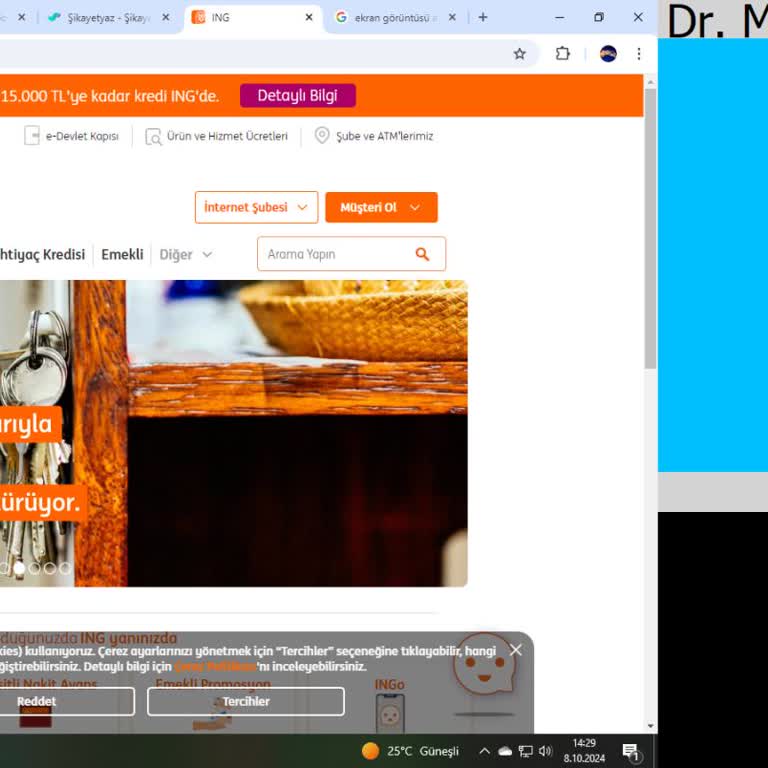Close the ING tab
This screenshot has width=768, height=768.
[x=309, y=18]
